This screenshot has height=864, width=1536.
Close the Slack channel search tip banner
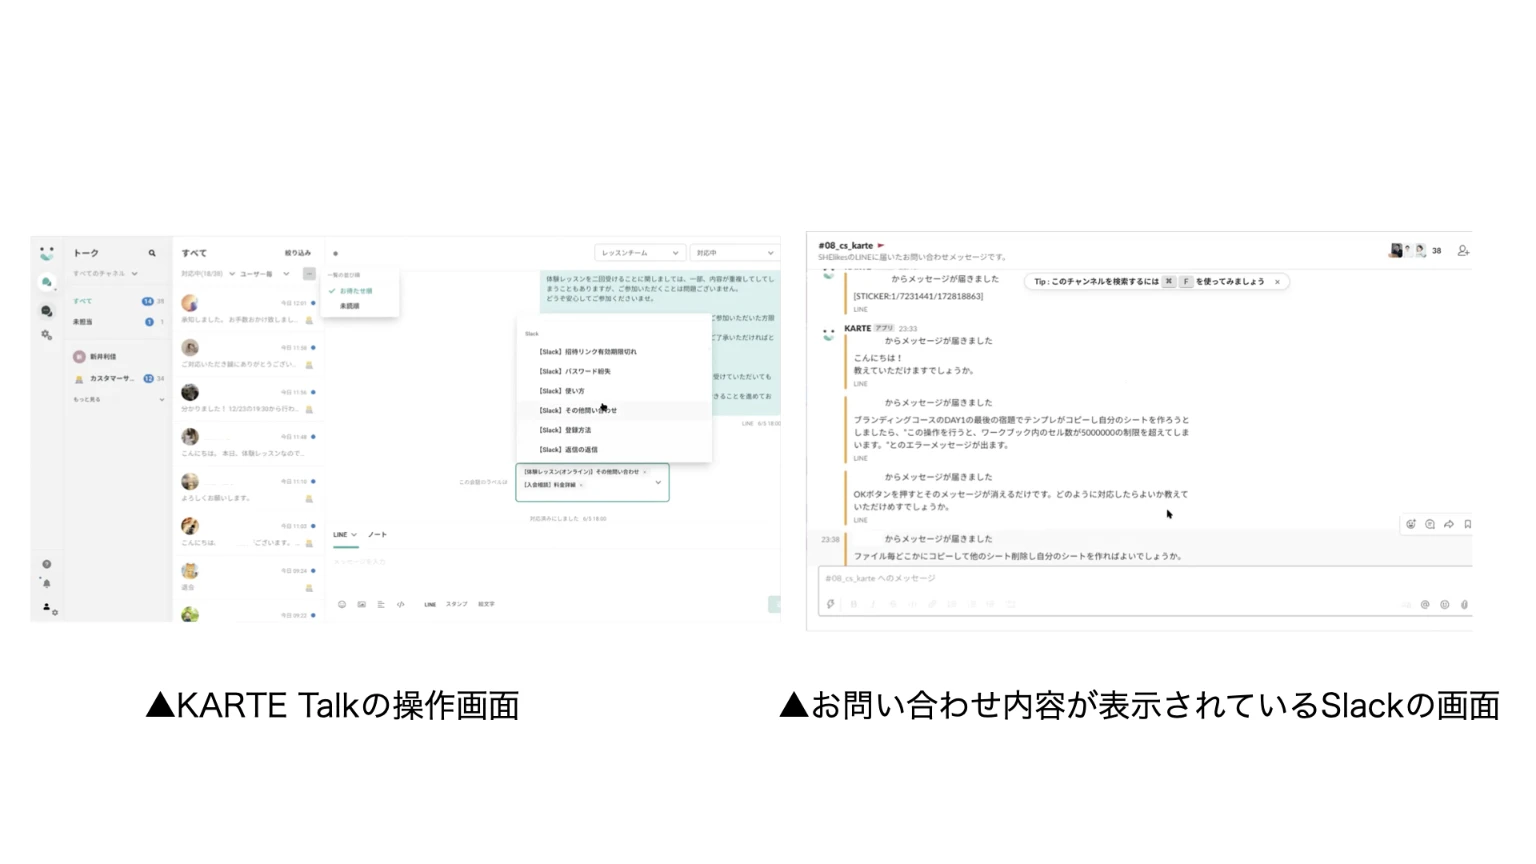pos(1277,282)
